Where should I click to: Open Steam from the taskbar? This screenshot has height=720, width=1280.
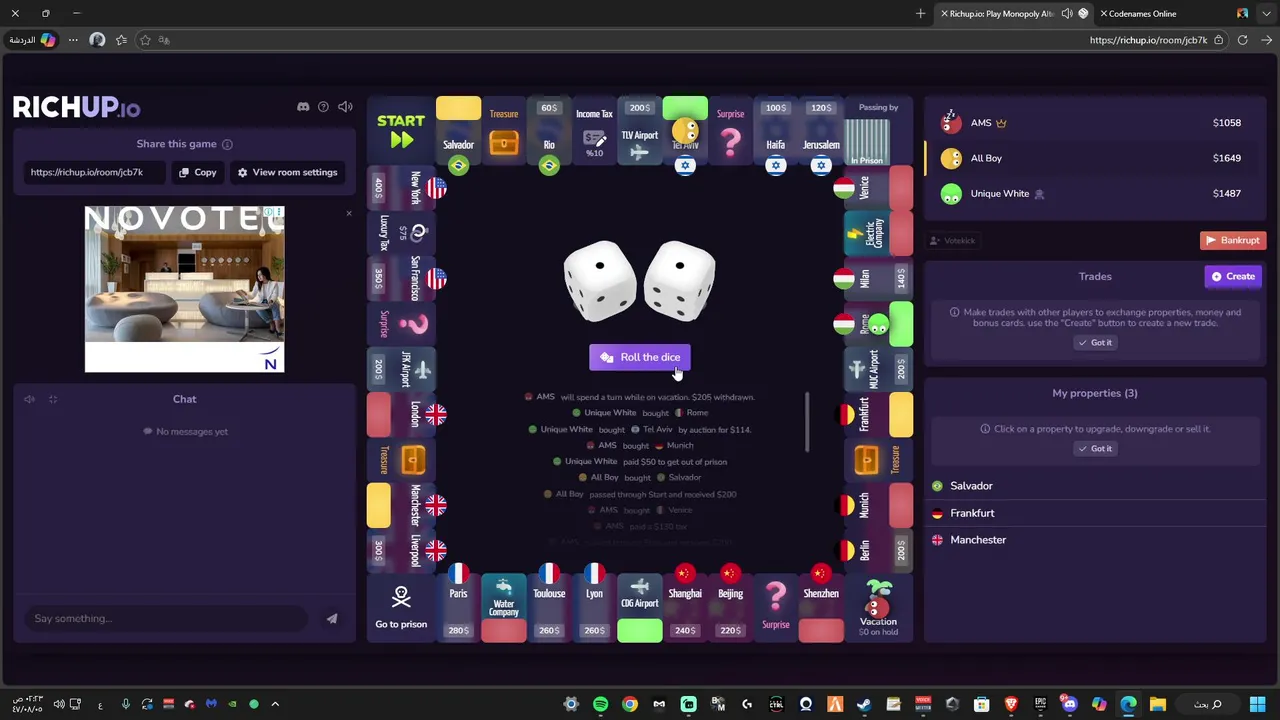click(864, 704)
